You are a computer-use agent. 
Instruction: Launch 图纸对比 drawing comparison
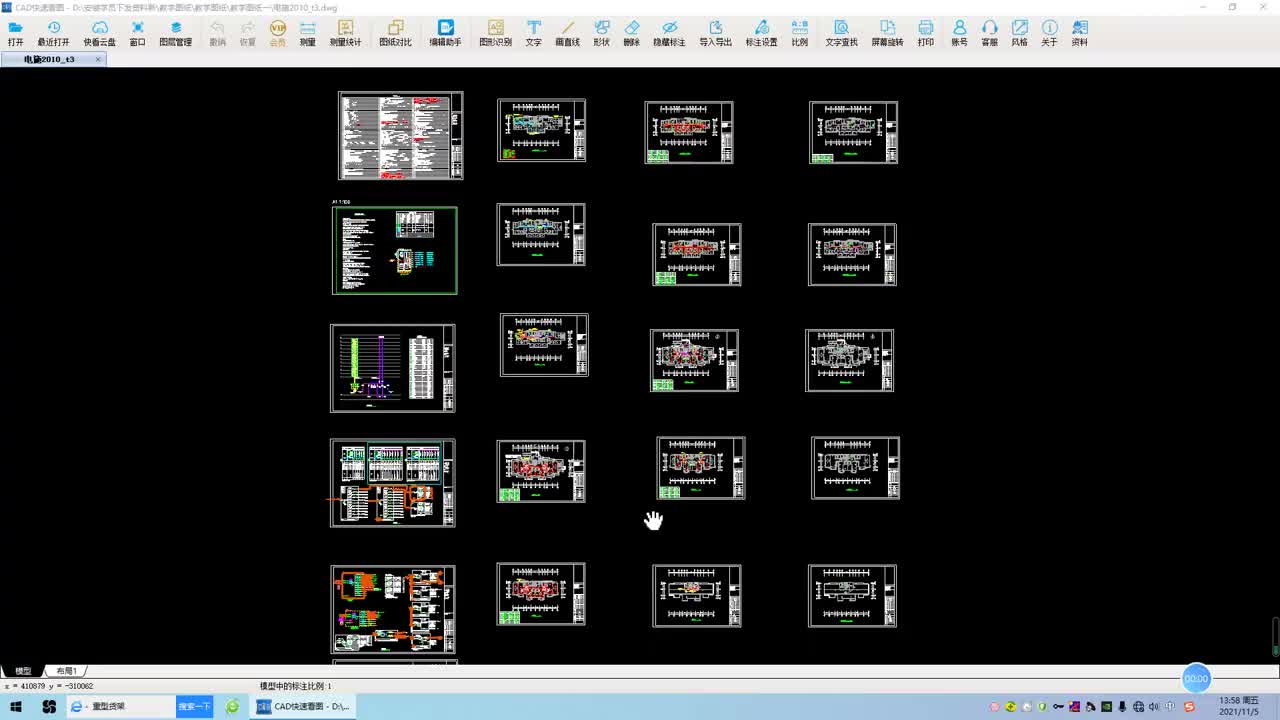(395, 33)
